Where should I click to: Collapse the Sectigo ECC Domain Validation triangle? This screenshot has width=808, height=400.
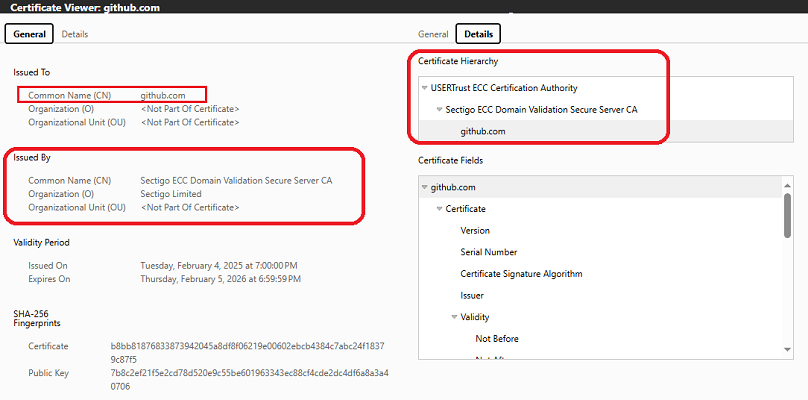tap(440, 110)
